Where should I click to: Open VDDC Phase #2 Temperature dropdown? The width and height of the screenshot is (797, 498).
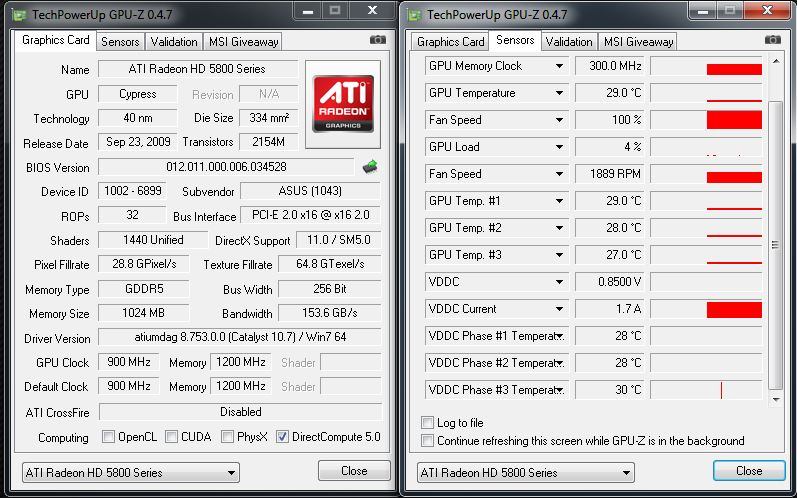pos(559,363)
